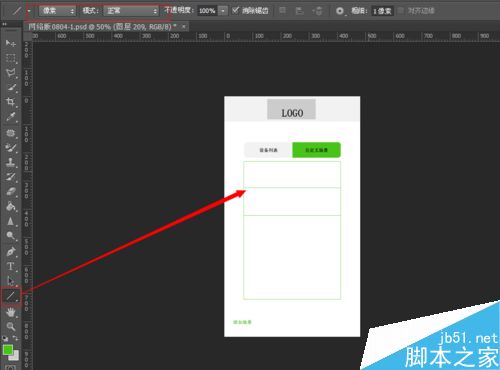Select the Eyedropper tool
500x370 pixels.
[11, 117]
